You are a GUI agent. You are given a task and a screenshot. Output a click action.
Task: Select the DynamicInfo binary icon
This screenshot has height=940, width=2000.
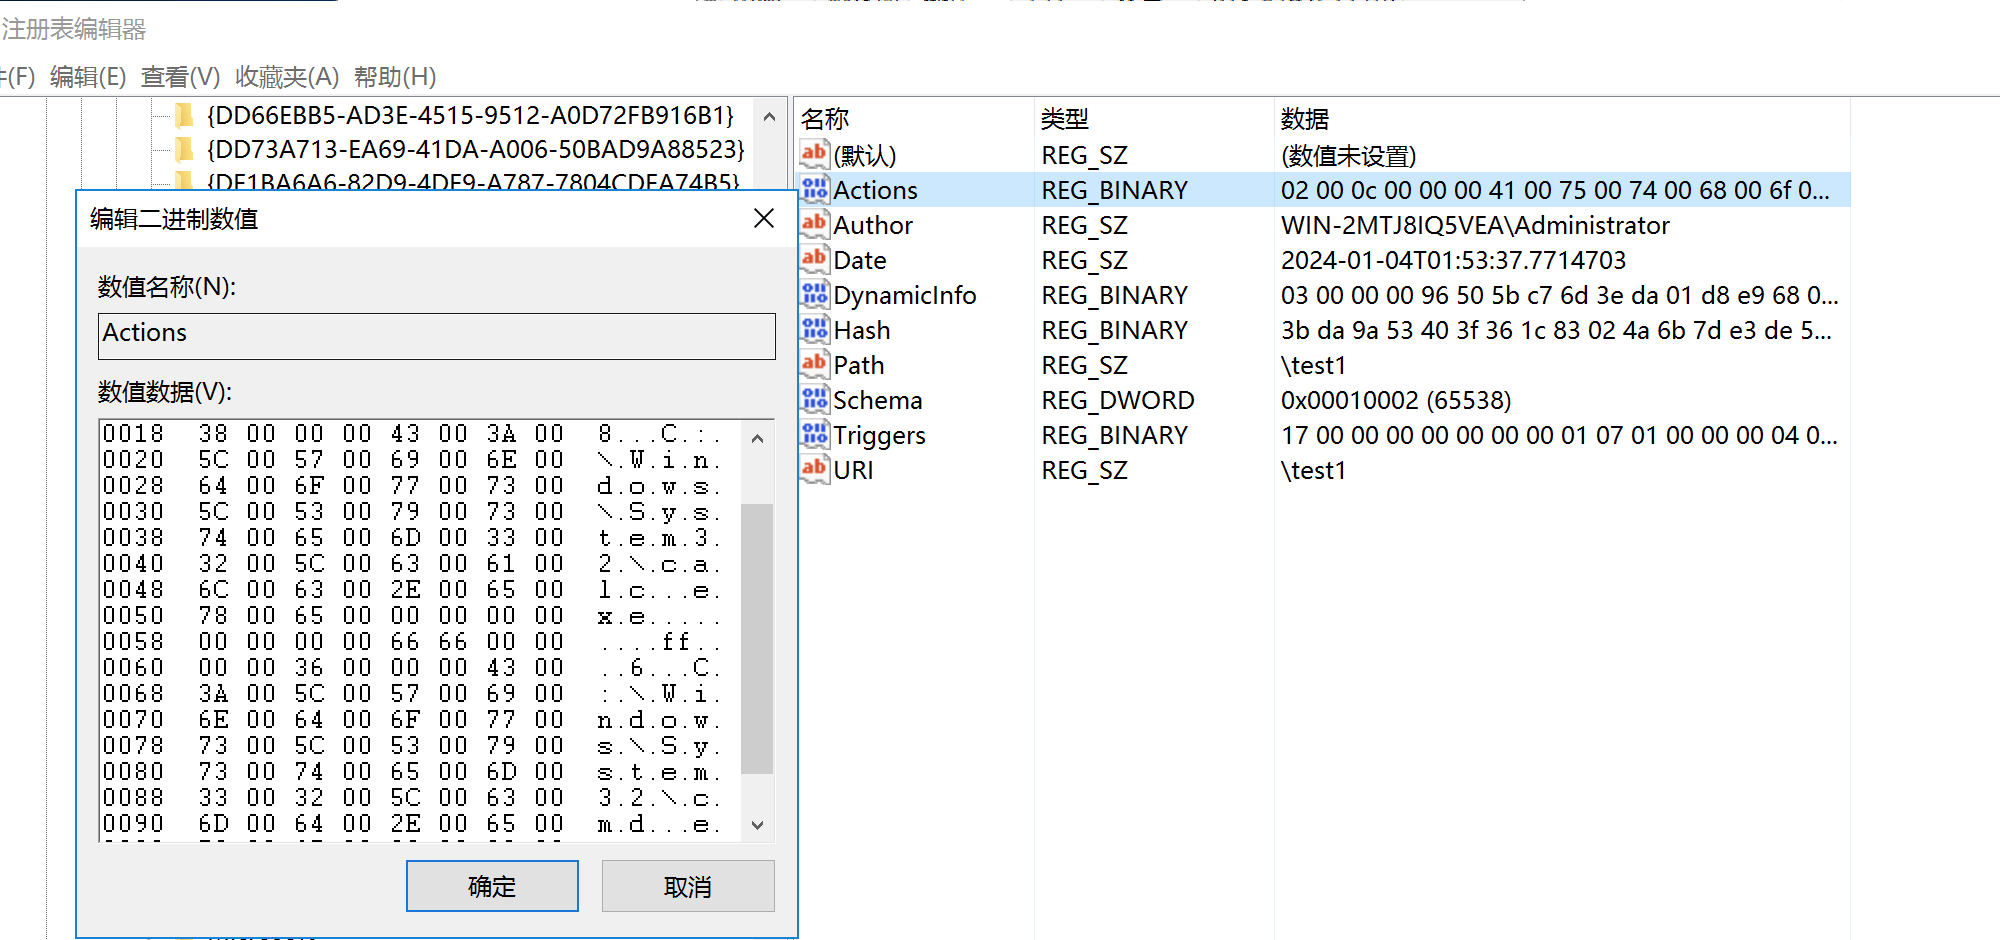point(815,294)
